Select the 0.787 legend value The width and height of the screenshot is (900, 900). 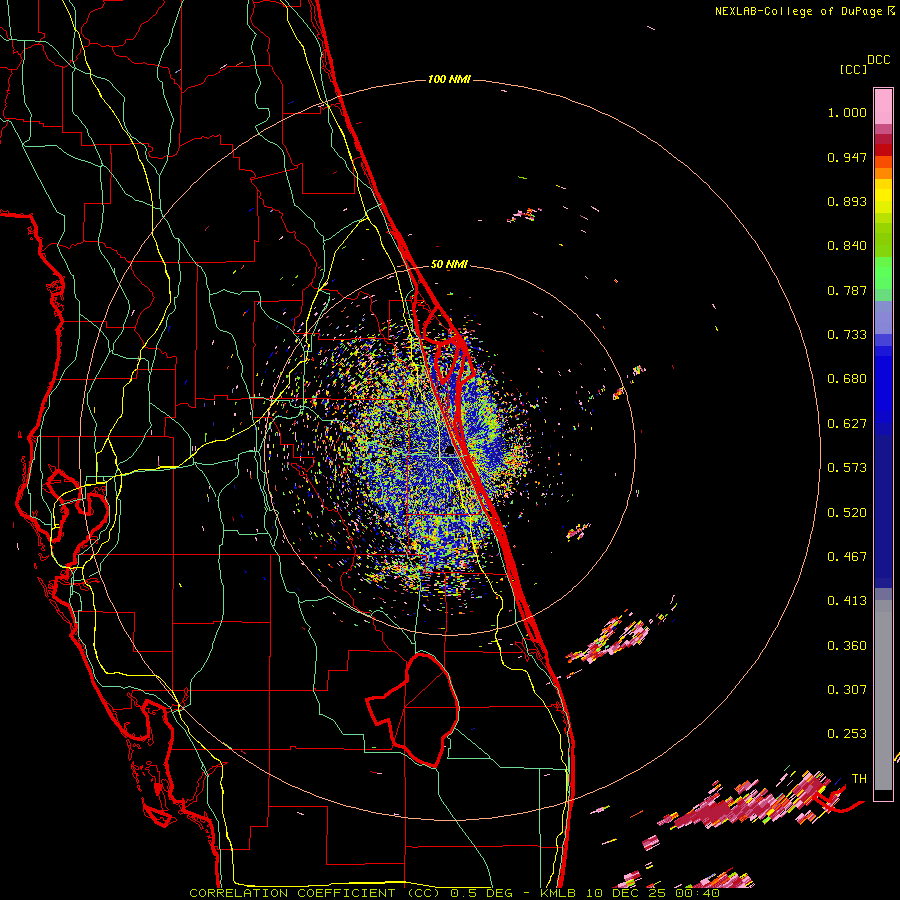847,290
